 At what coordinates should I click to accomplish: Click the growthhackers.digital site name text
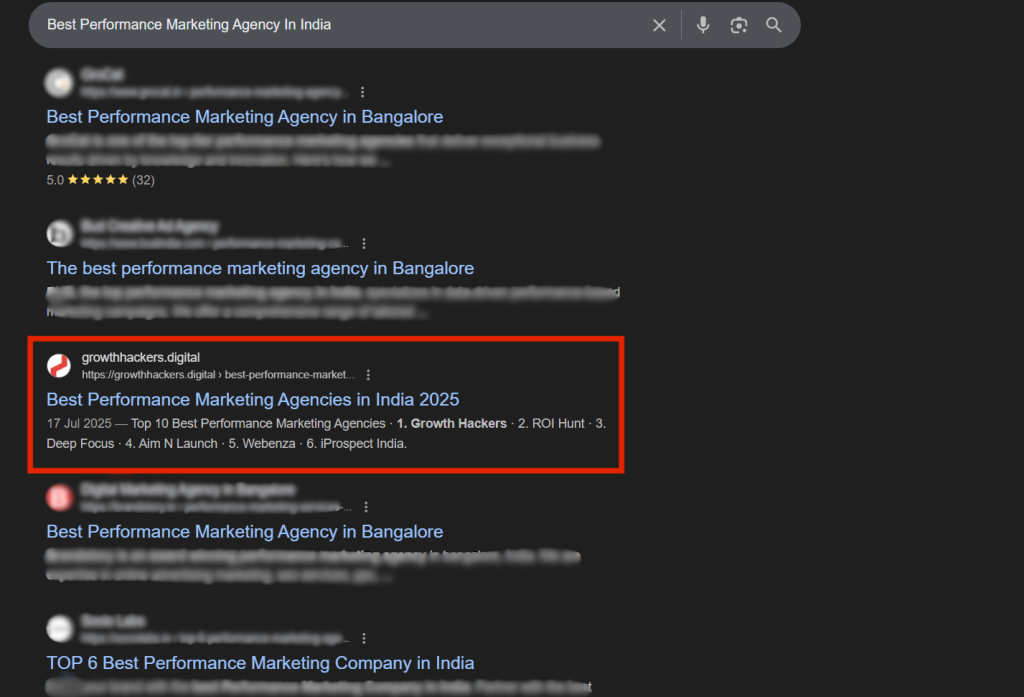141,358
